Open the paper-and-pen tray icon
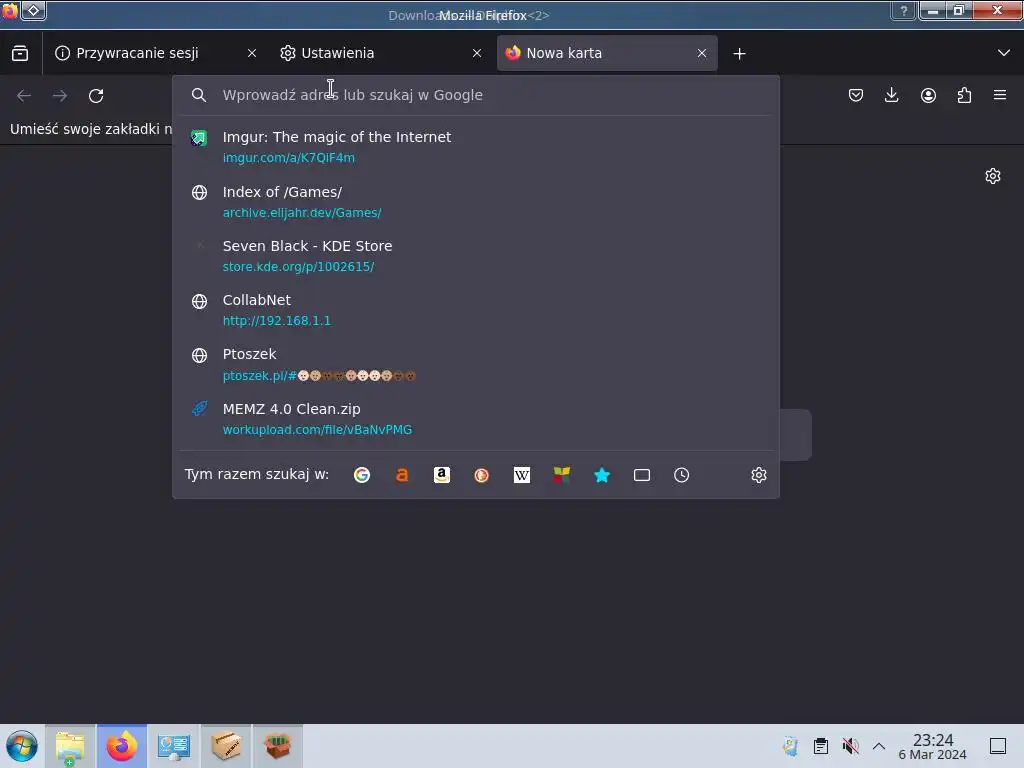The image size is (1024, 768). click(x=790, y=746)
